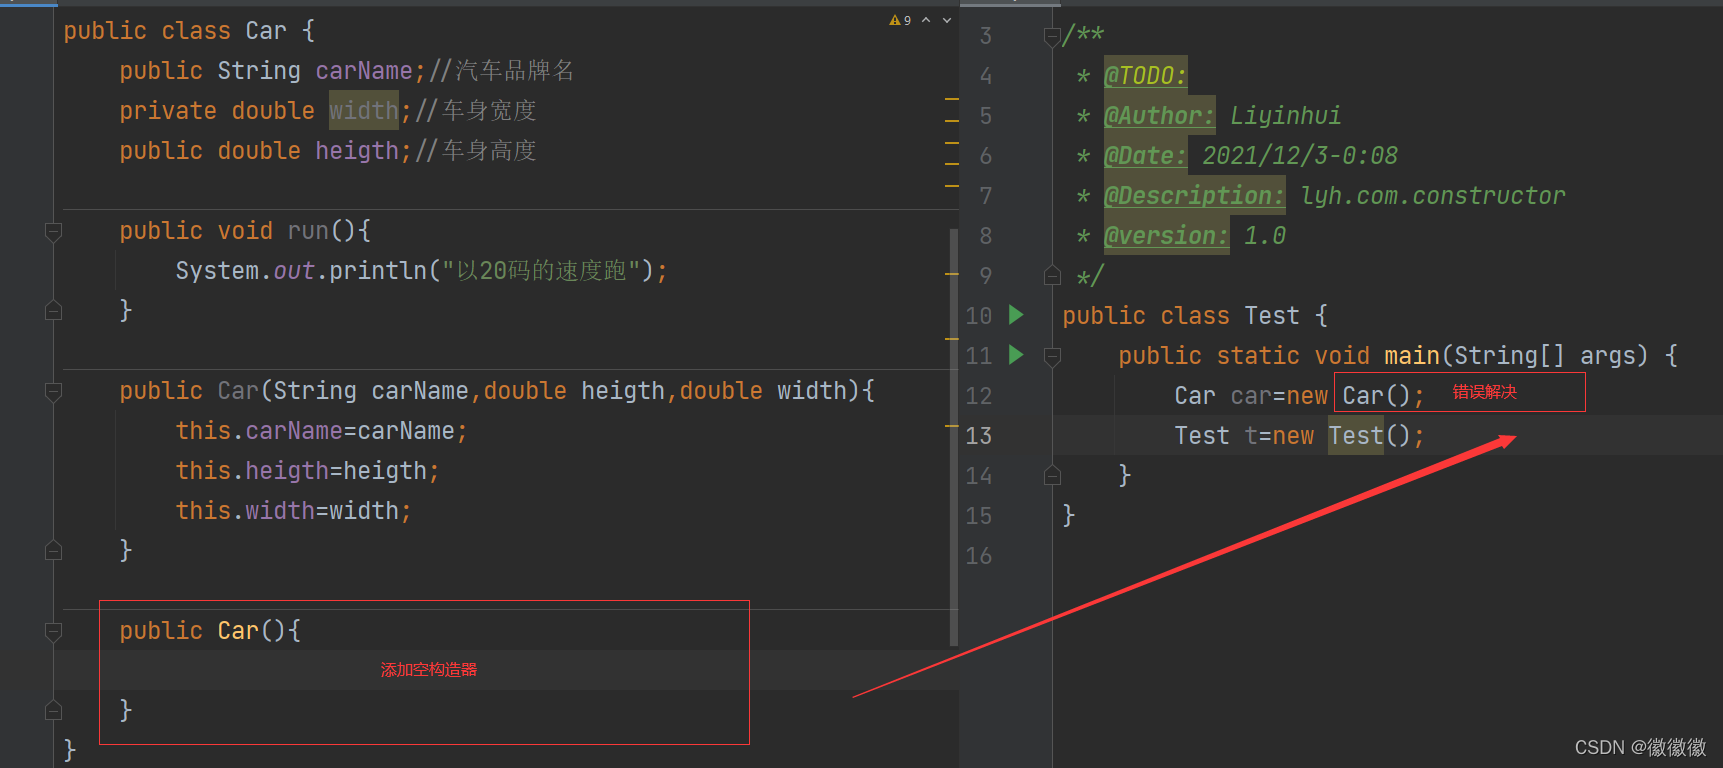
Task: Click yellow warning stripe marker near width line
Action: click(952, 100)
